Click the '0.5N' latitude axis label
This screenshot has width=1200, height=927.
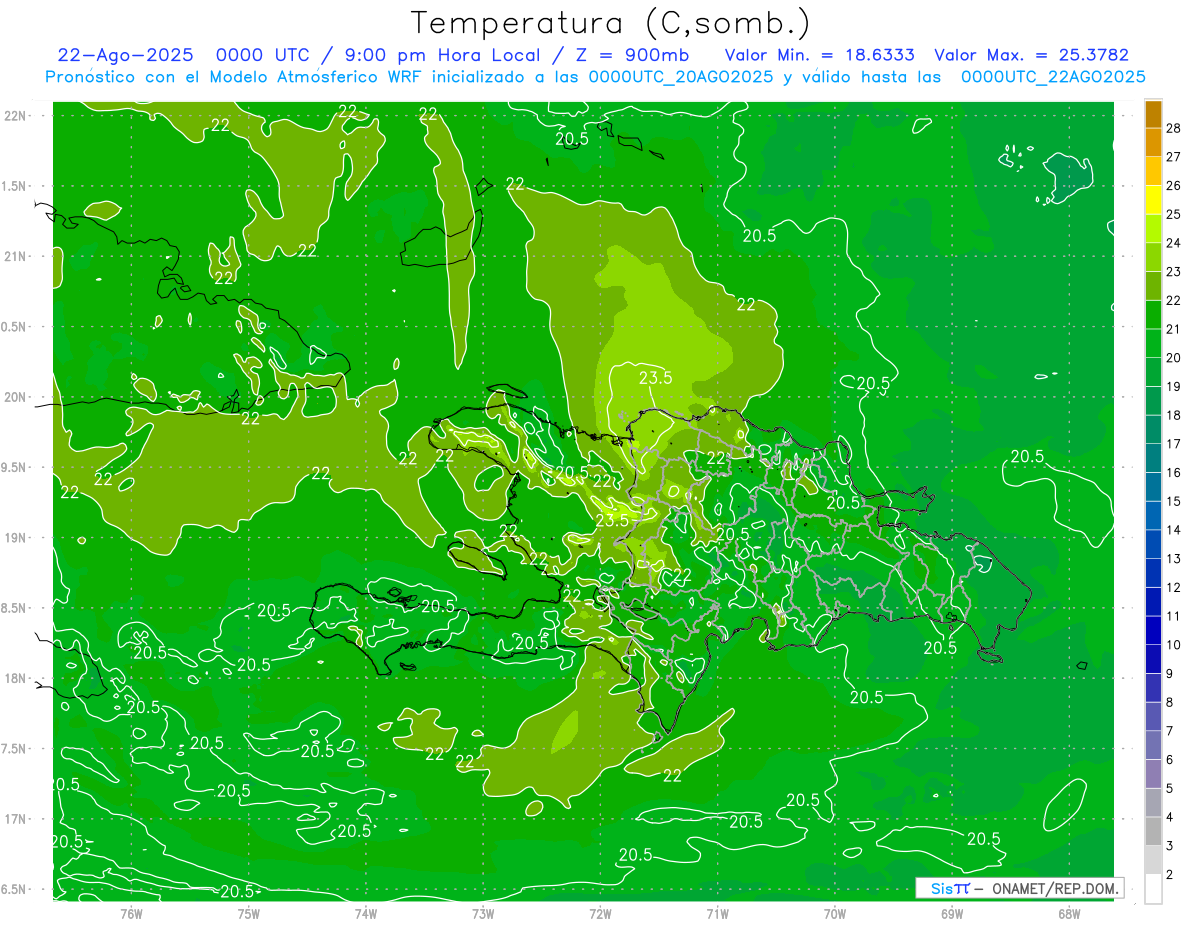[13, 327]
